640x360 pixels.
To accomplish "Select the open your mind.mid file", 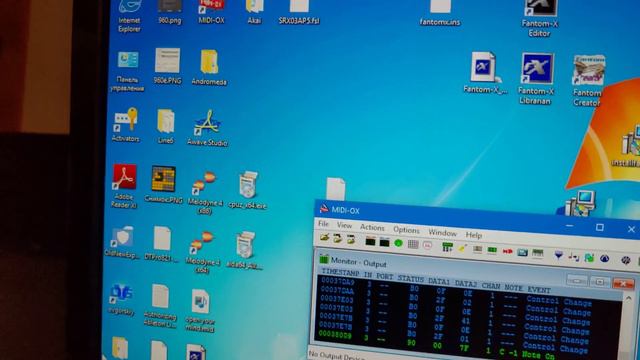I will [x=200, y=310].
